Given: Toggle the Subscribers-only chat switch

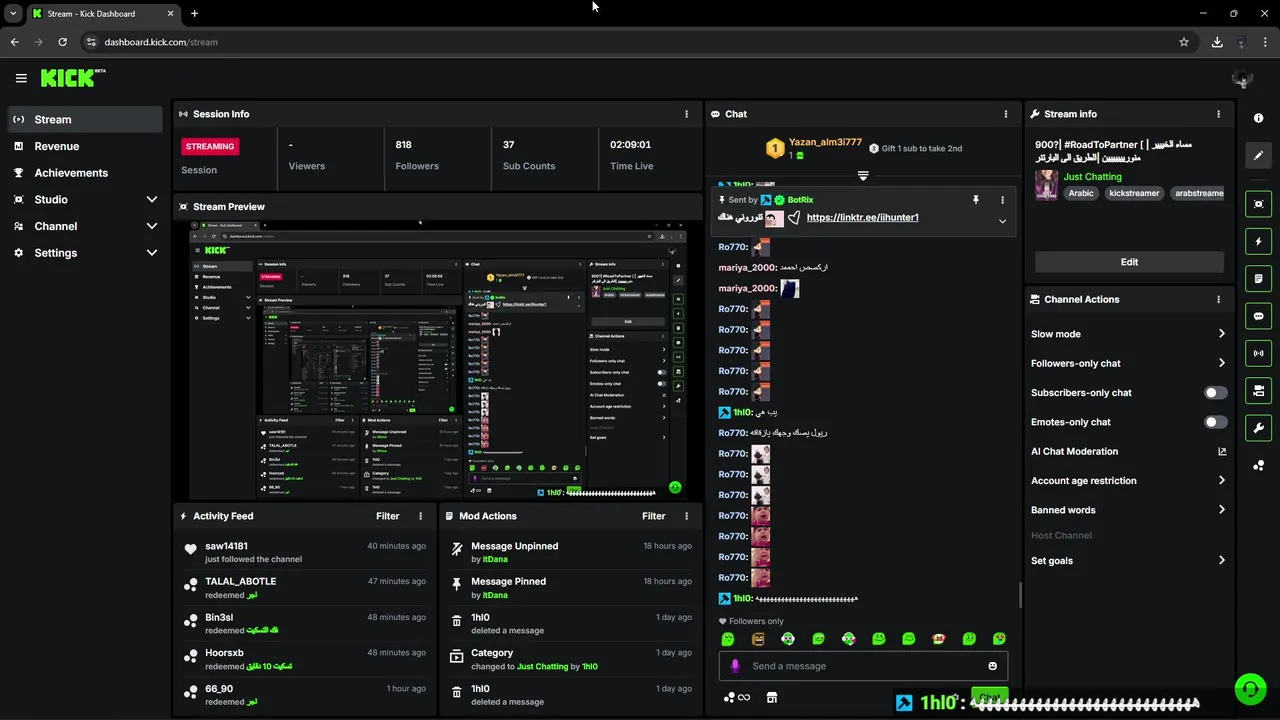Looking at the screenshot, I should (x=1215, y=393).
